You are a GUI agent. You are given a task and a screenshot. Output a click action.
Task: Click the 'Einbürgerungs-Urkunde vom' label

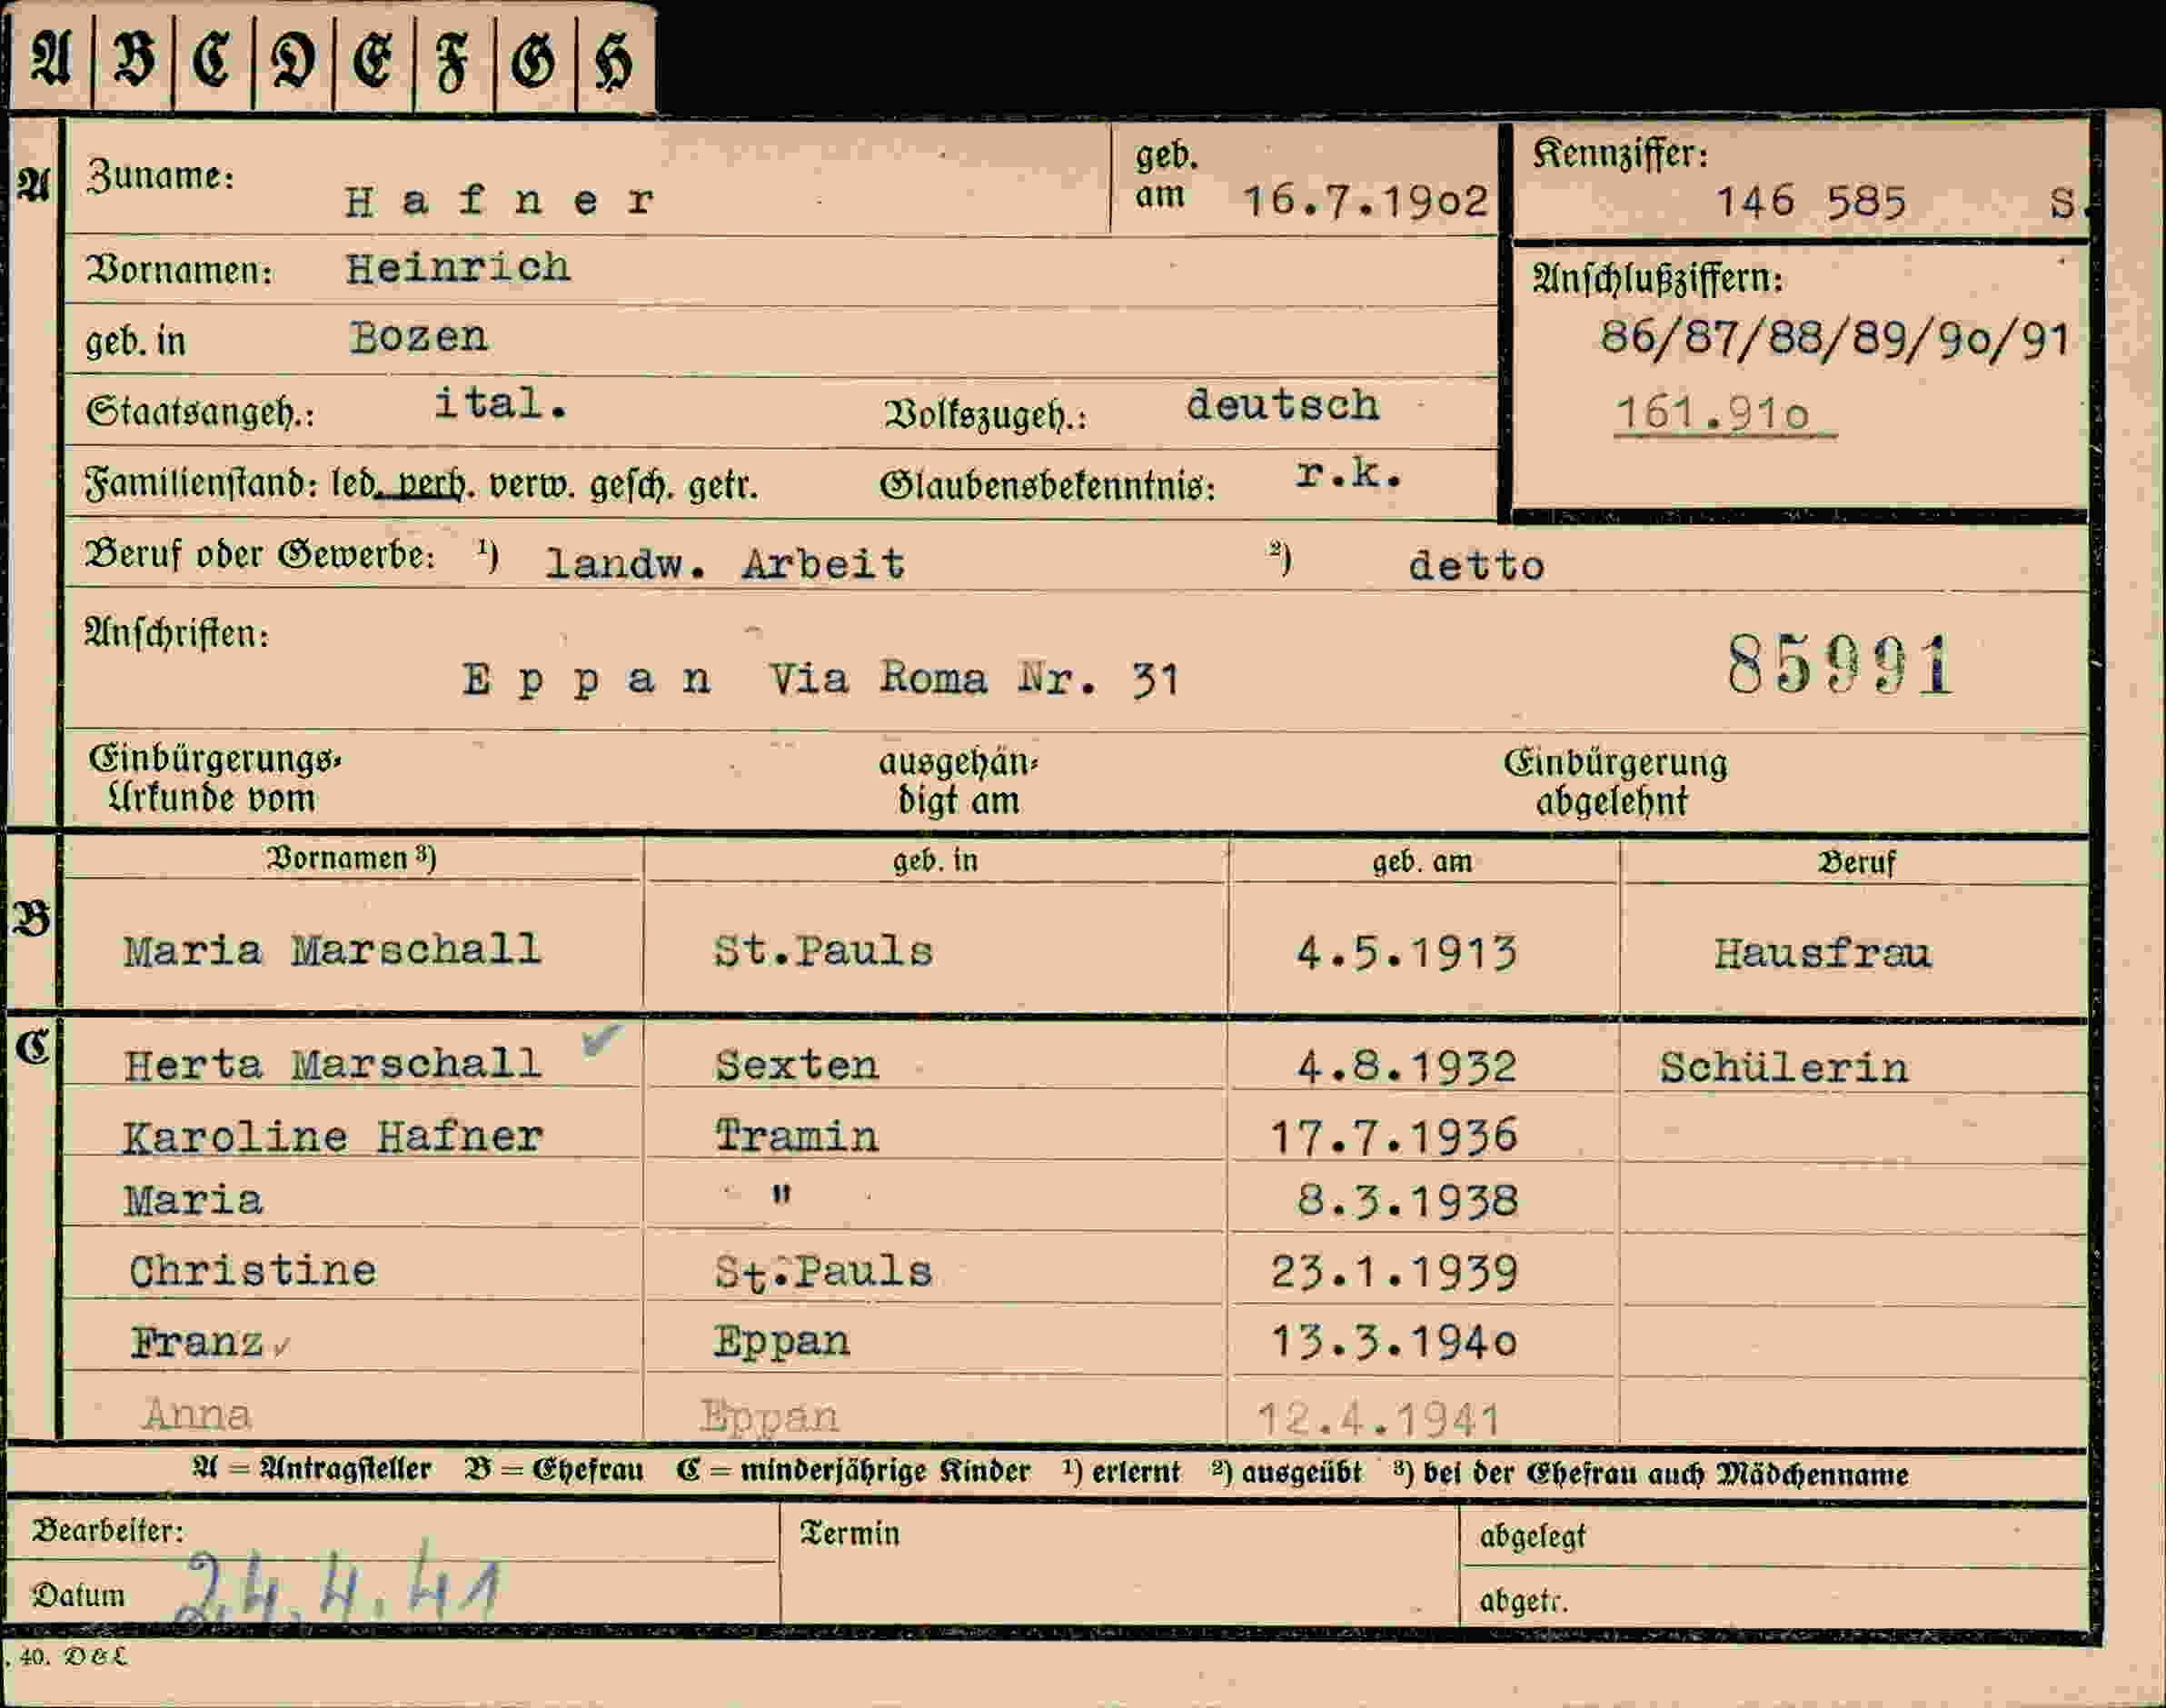(214, 779)
